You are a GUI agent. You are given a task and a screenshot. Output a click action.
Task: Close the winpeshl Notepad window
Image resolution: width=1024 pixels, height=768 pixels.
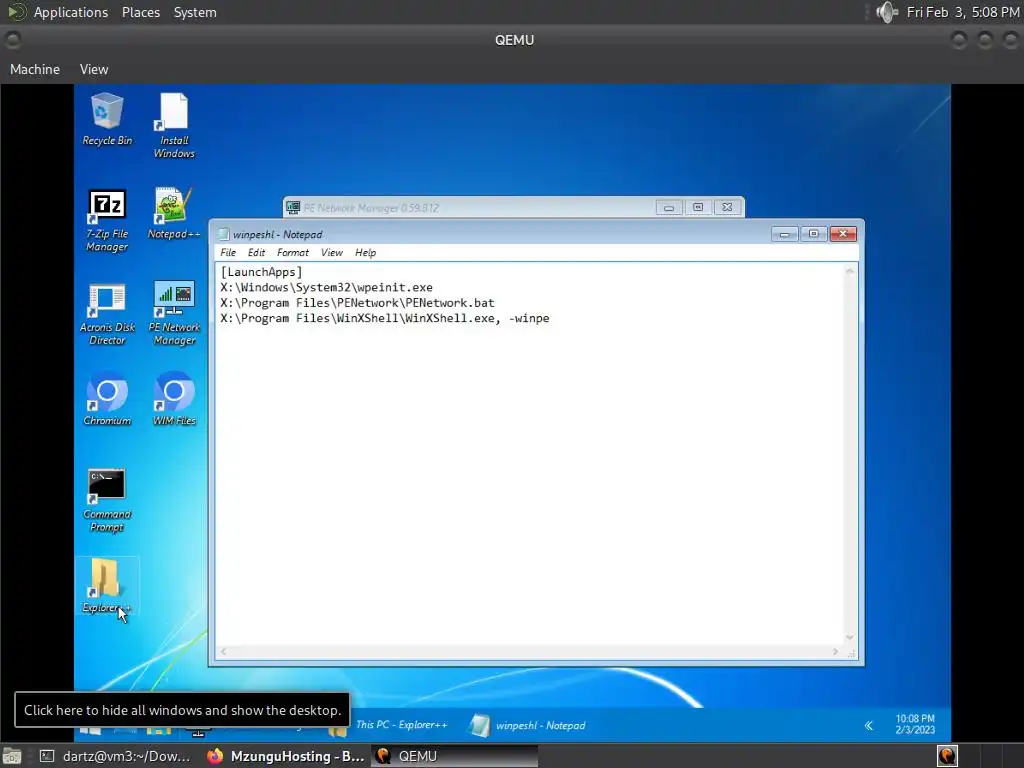point(842,234)
